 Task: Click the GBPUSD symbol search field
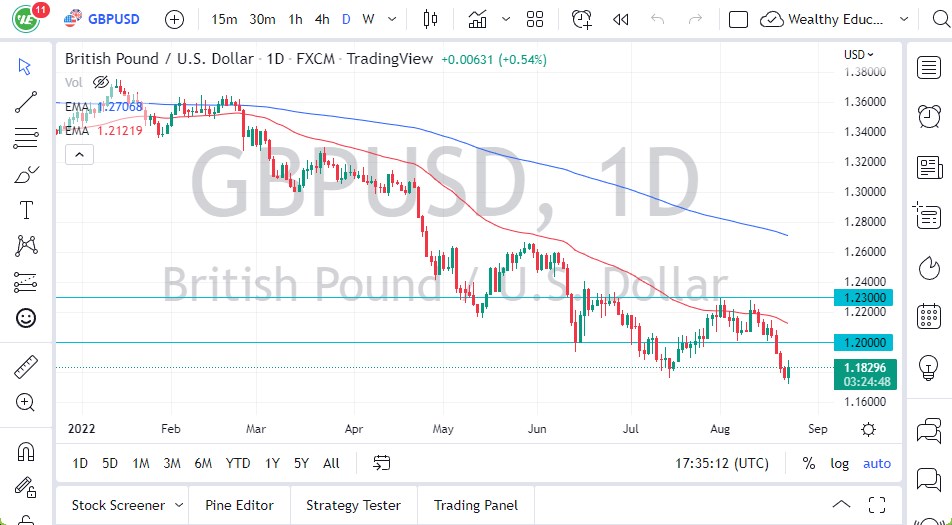click(112, 19)
